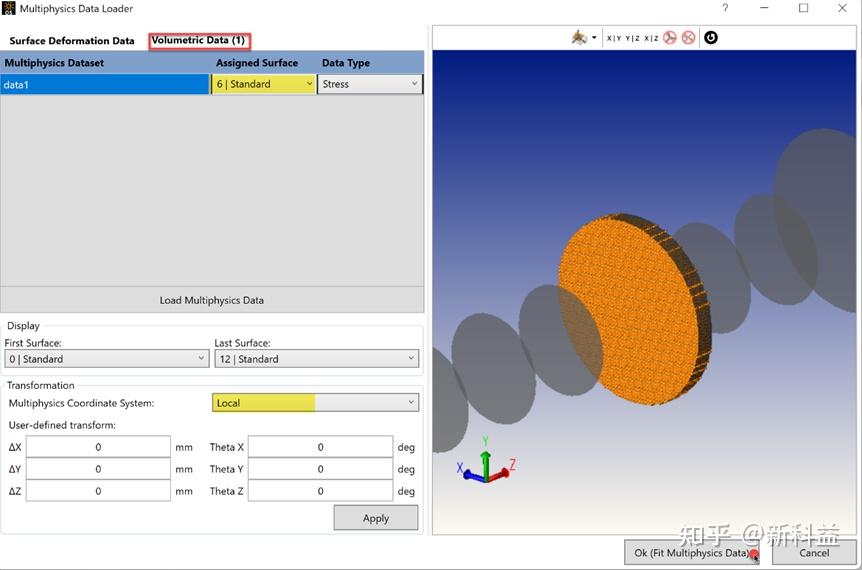Open the Last Surface dropdown
The height and width of the screenshot is (570, 862).
click(x=317, y=359)
